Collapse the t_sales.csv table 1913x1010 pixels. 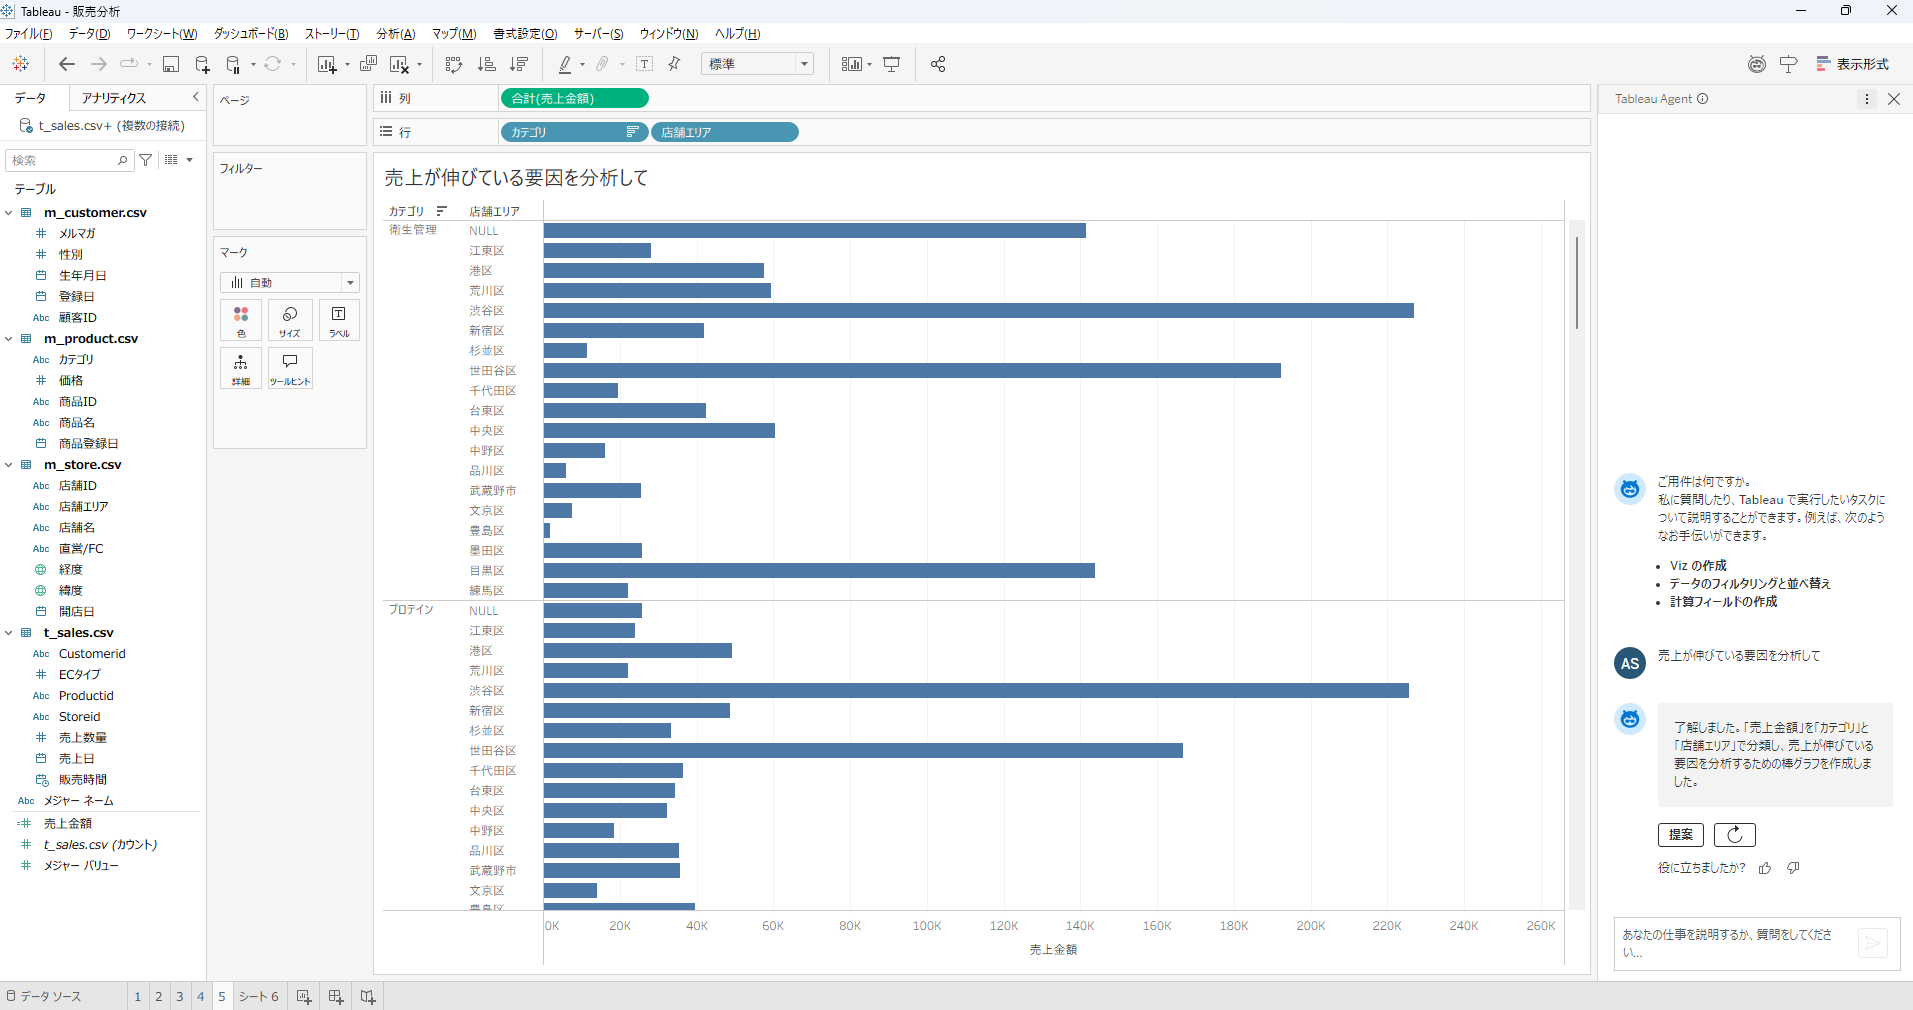coord(9,633)
